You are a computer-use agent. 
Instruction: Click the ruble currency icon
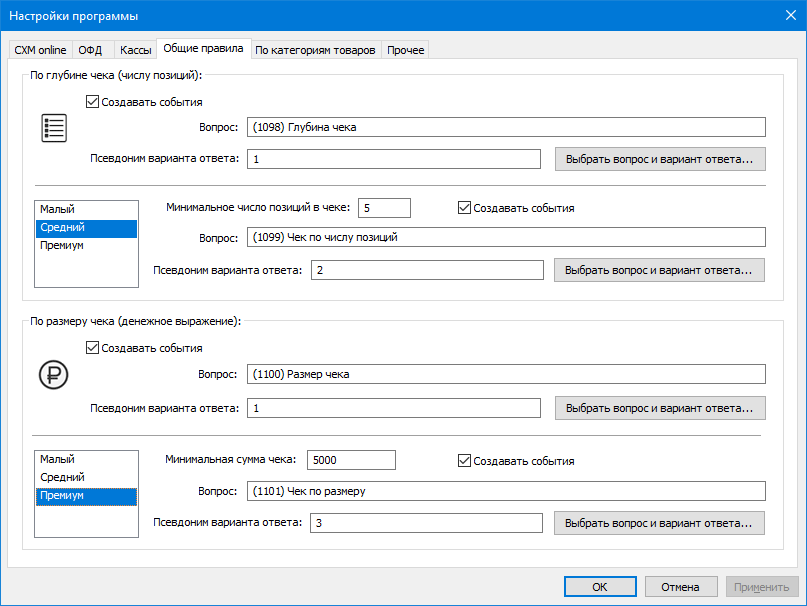pyautogui.click(x=52, y=374)
